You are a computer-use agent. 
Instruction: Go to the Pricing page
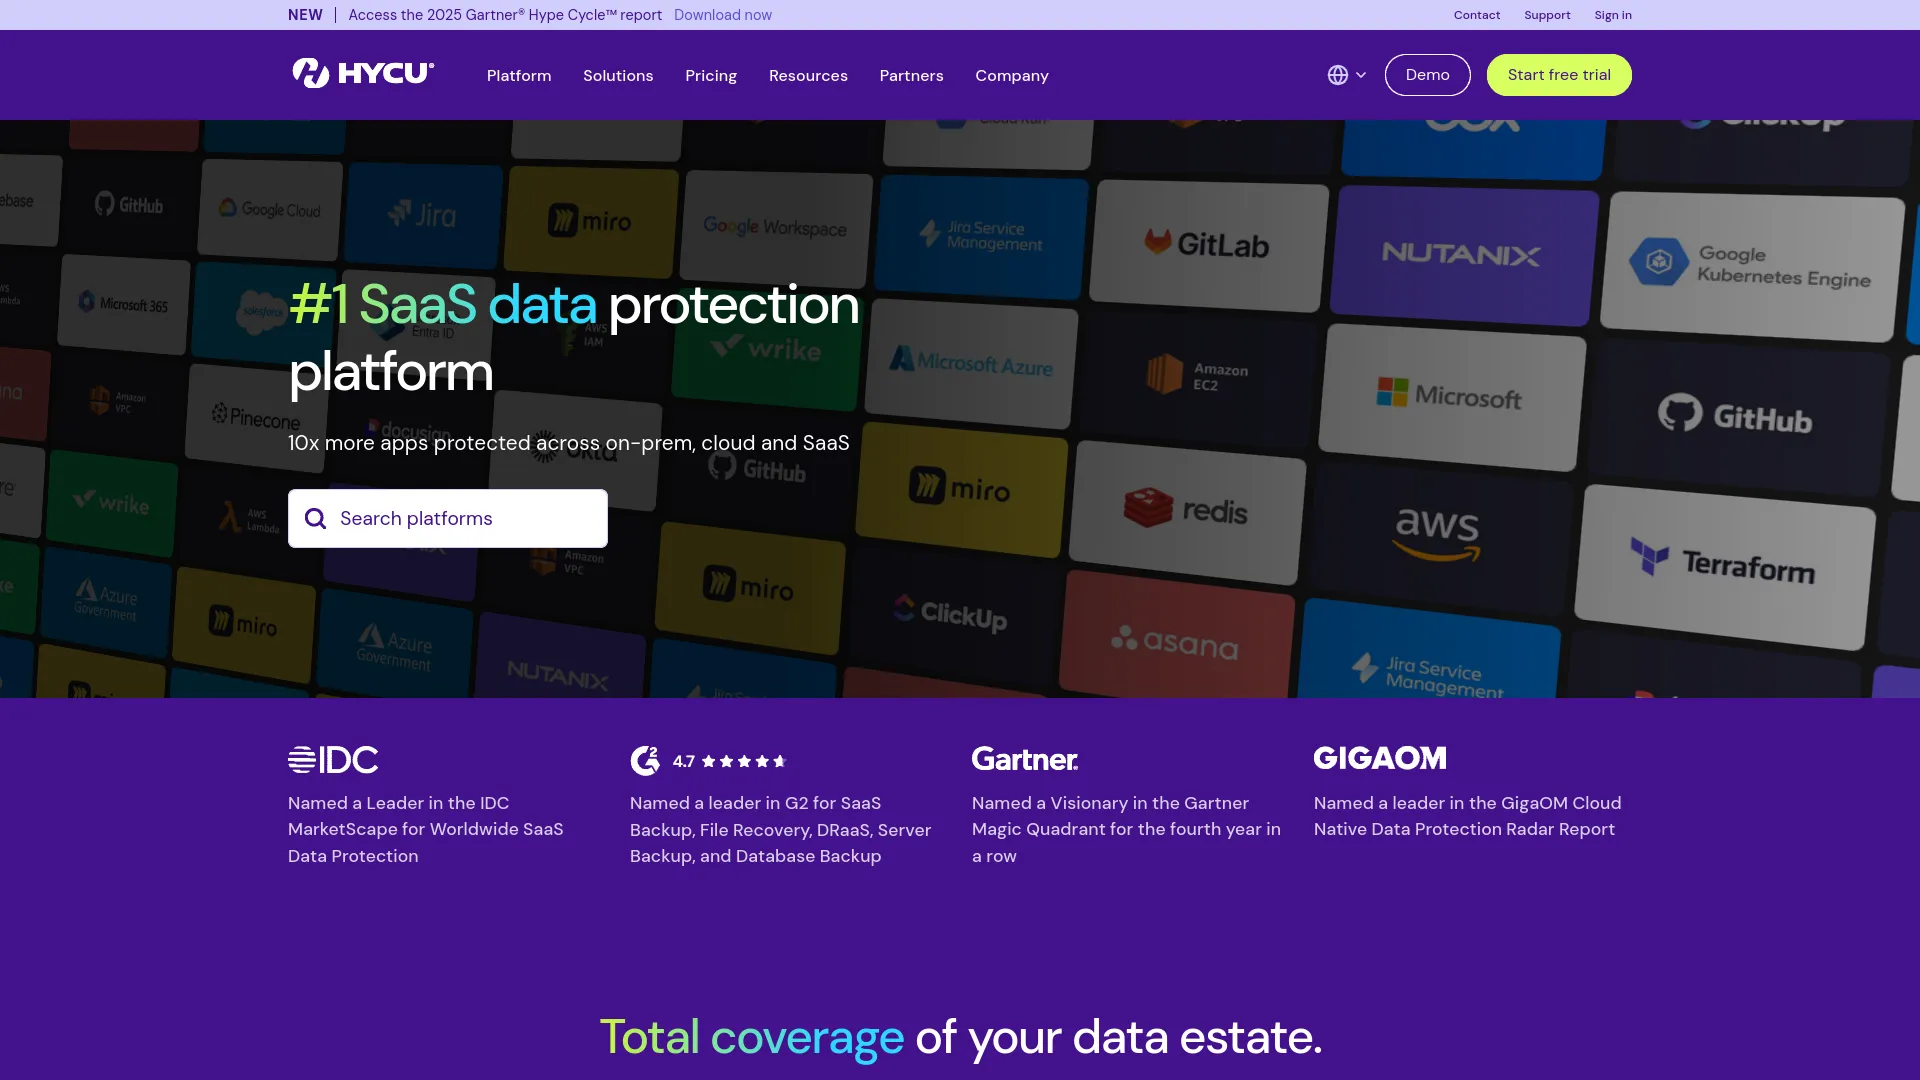tap(711, 75)
